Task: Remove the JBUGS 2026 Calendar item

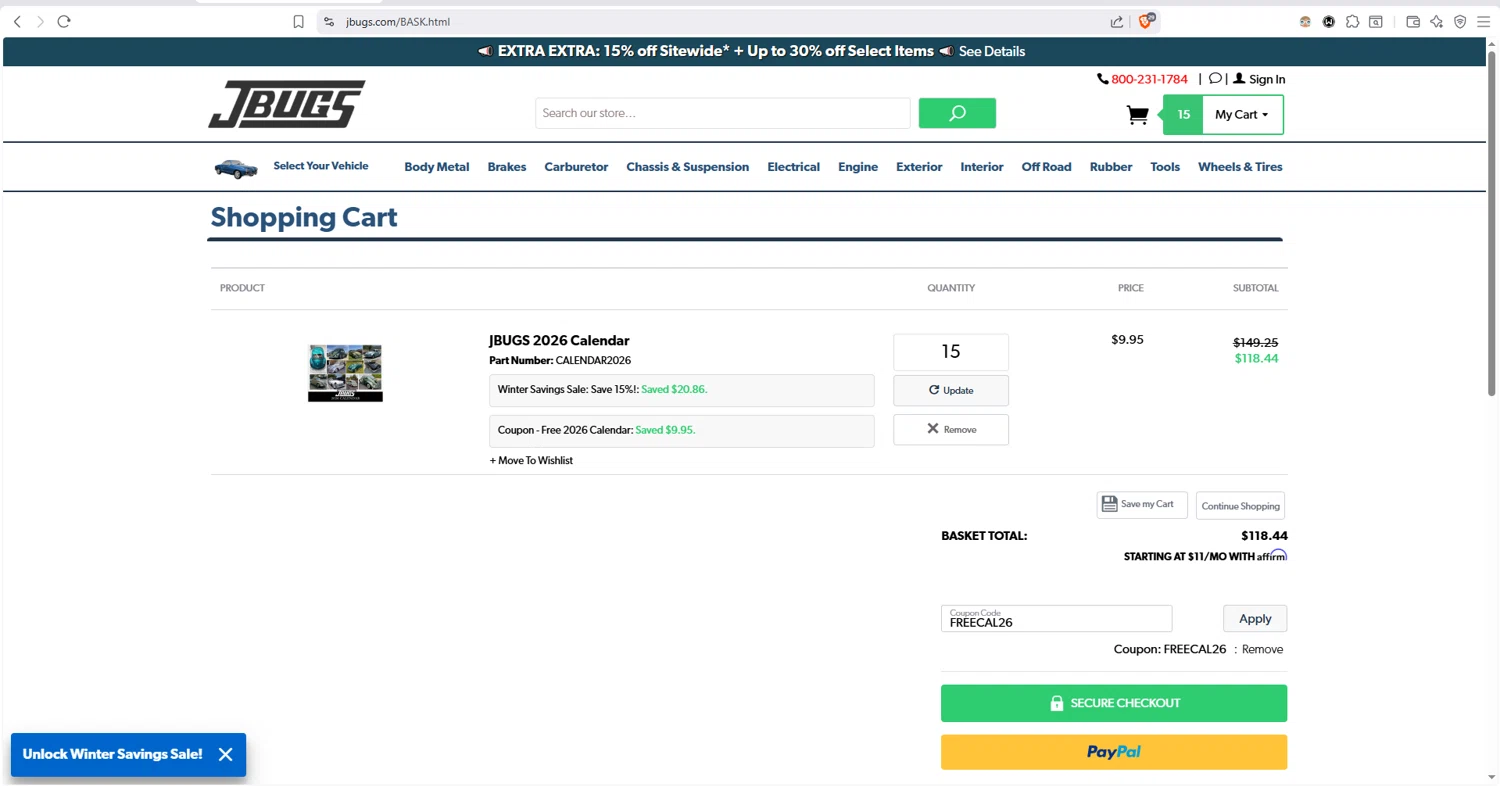Action: 951,429
